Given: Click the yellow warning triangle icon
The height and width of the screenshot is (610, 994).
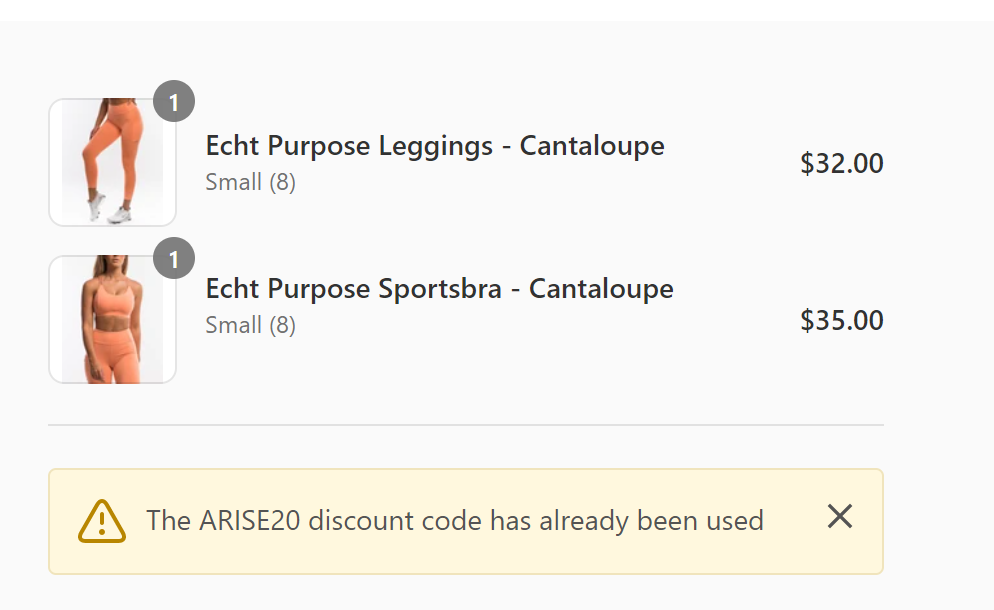Looking at the screenshot, I should tap(102, 521).
